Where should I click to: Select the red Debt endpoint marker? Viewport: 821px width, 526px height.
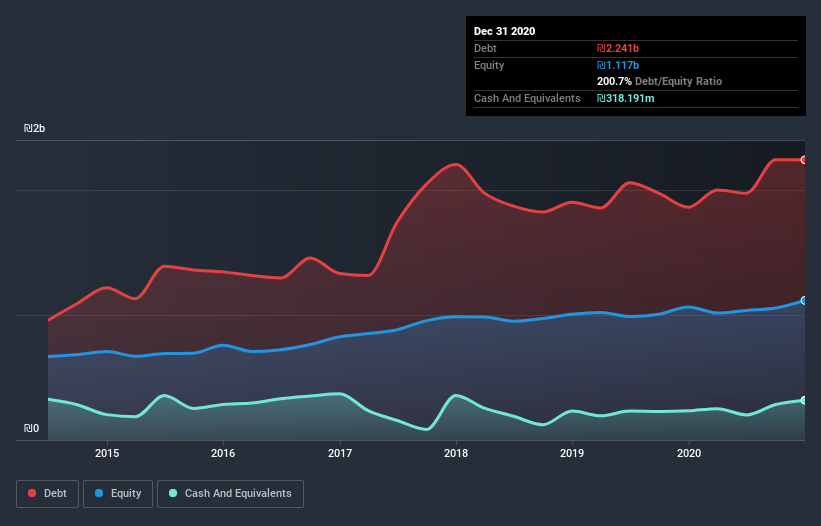[804, 160]
